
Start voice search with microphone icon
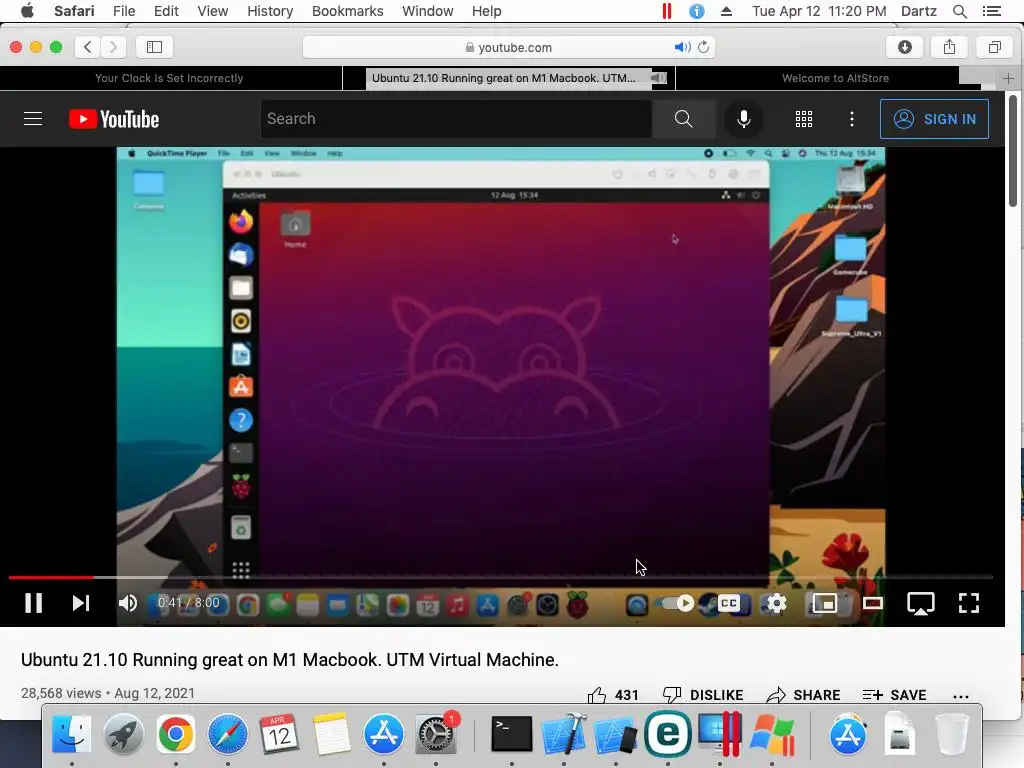coord(743,119)
